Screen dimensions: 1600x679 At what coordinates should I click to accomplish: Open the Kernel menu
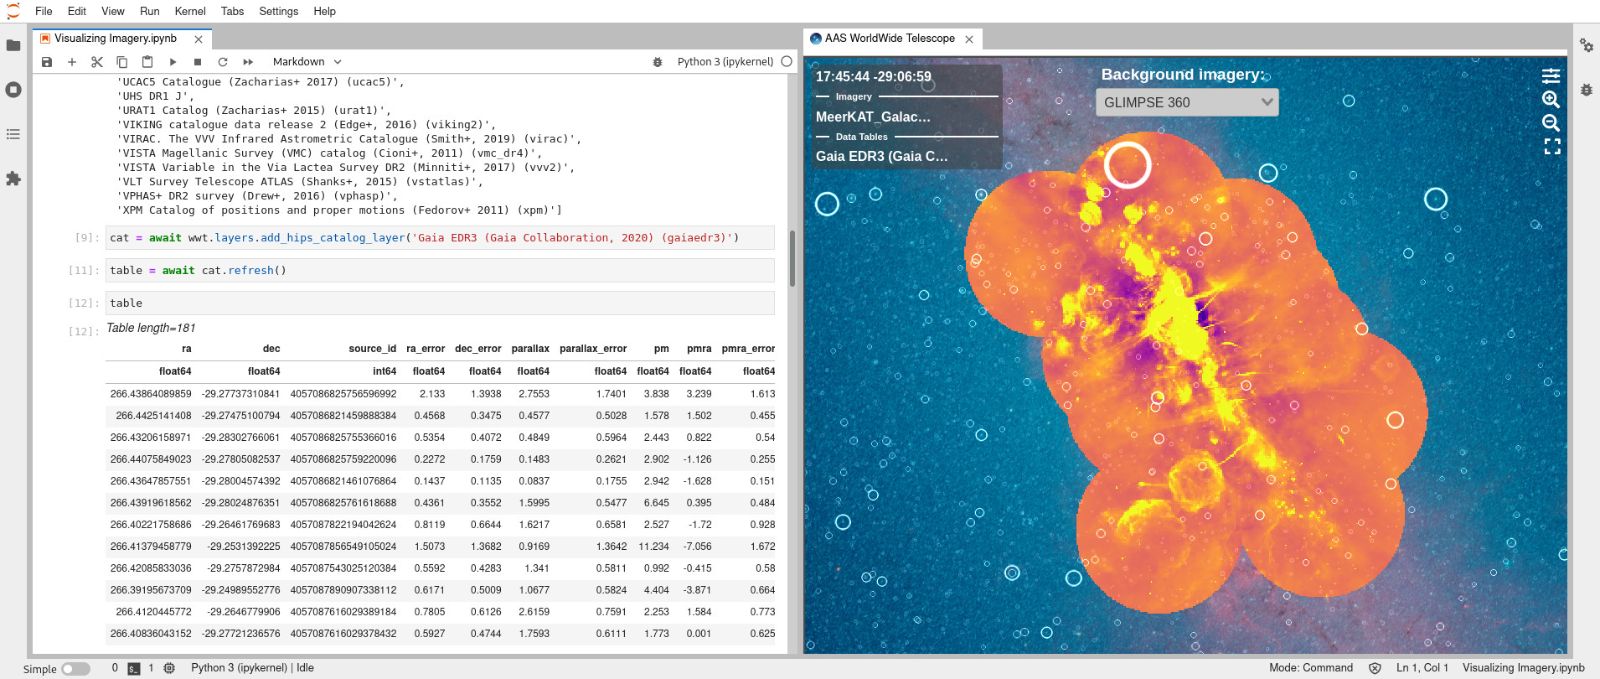click(190, 11)
